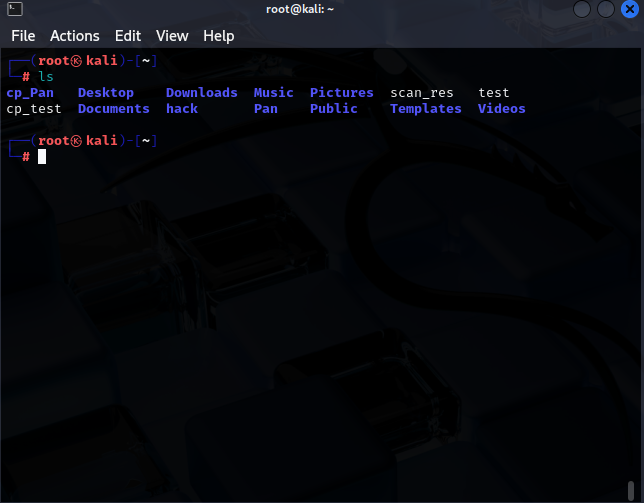Click the Pan directory name
This screenshot has width=644, height=503.
[266, 109]
